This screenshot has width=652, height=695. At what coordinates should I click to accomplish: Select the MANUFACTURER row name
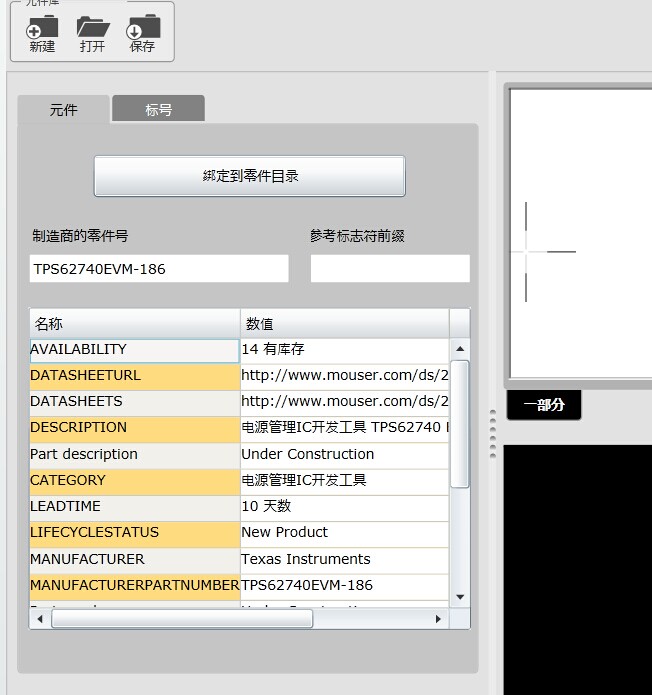pos(135,560)
